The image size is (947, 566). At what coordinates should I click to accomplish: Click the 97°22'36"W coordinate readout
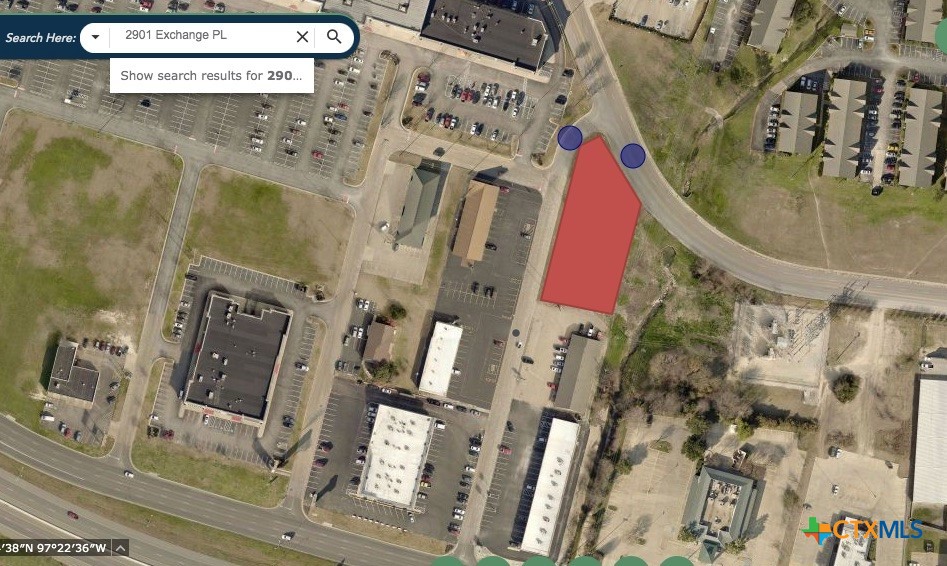click(72, 548)
